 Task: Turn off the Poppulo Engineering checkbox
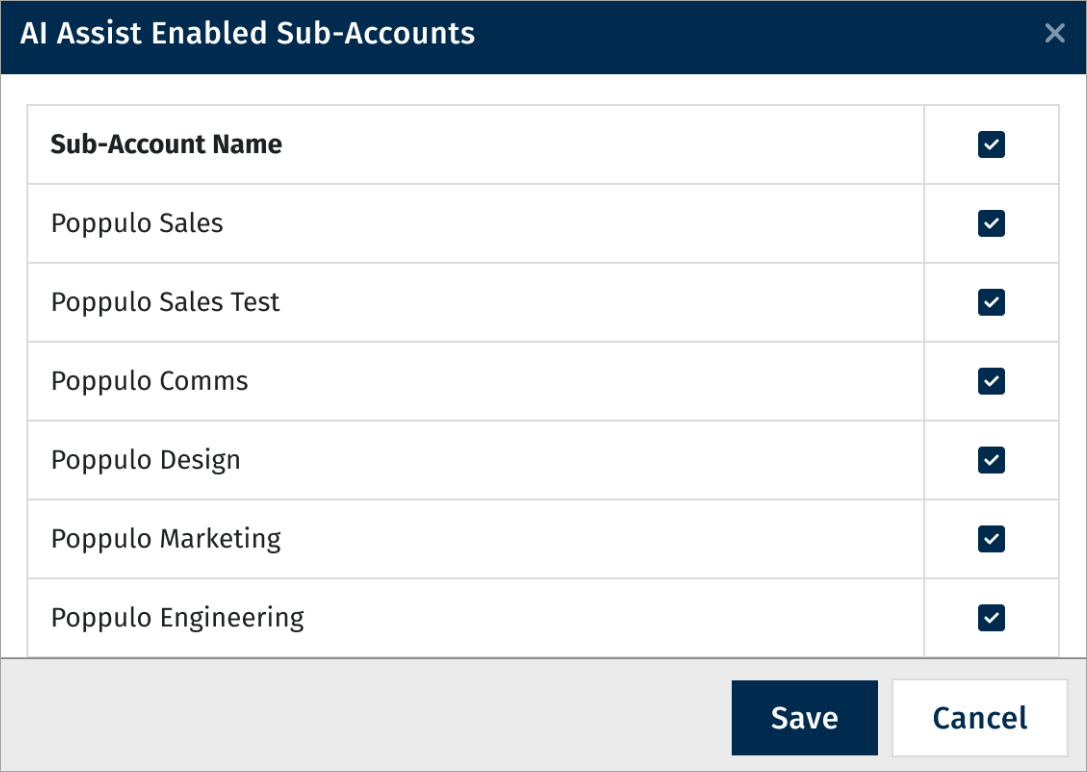pyautogui.click(x=991, y=618)
